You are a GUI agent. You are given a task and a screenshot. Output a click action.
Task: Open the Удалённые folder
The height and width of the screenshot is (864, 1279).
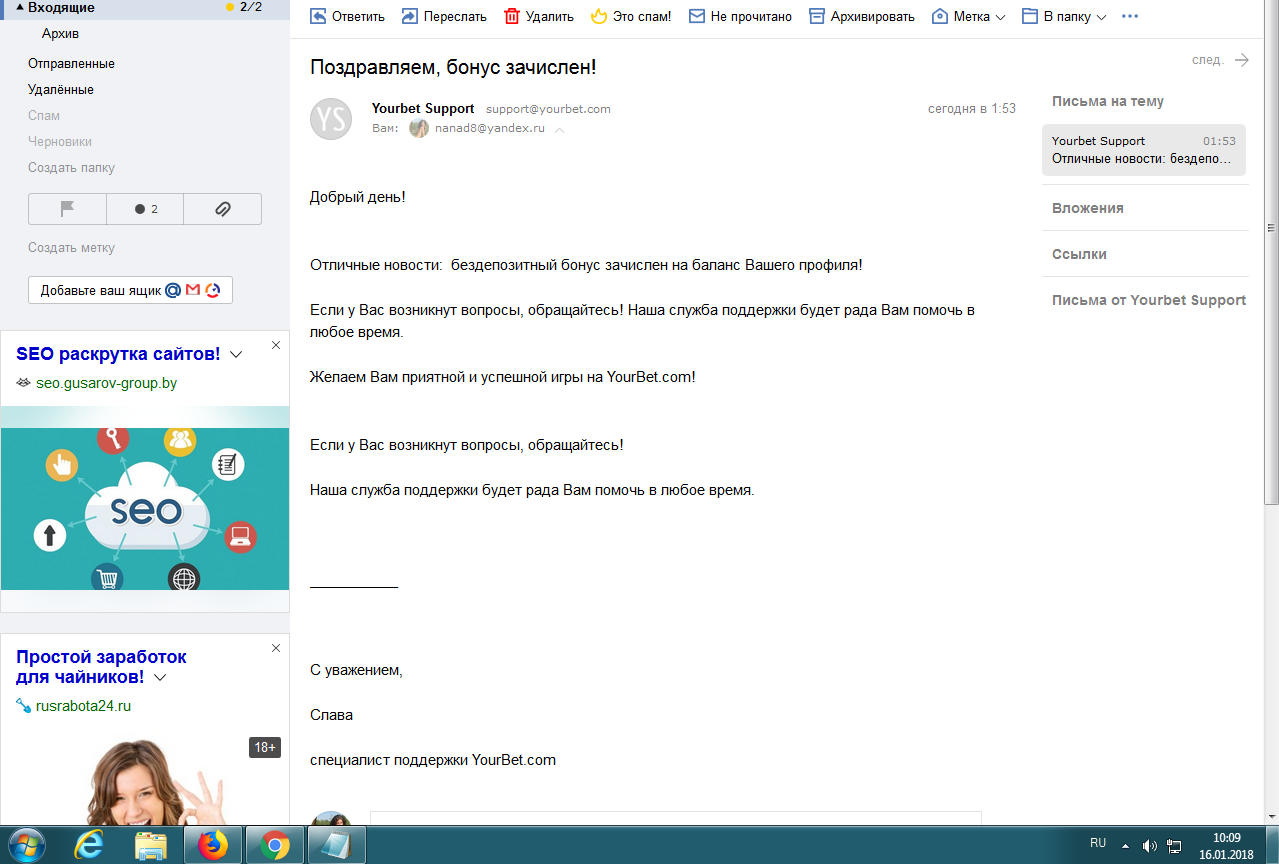[x=61, y=89]
